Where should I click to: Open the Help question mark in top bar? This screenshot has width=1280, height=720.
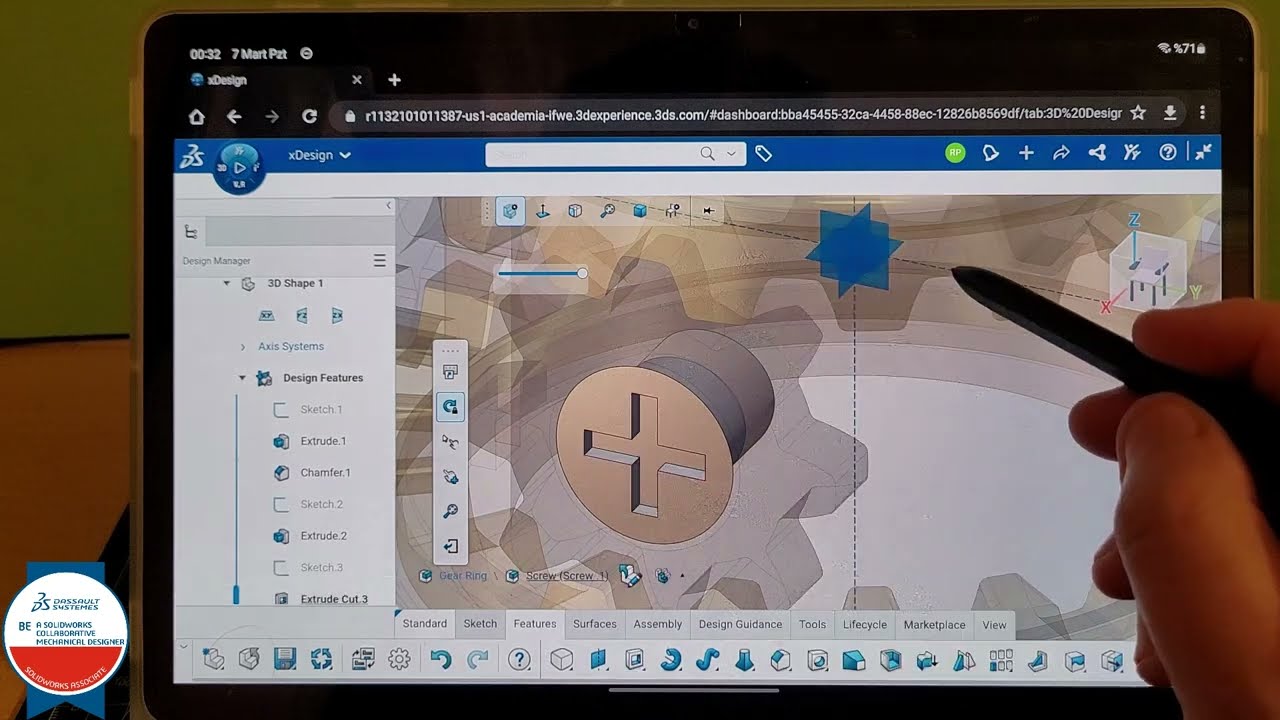(x=1167, y=153)
